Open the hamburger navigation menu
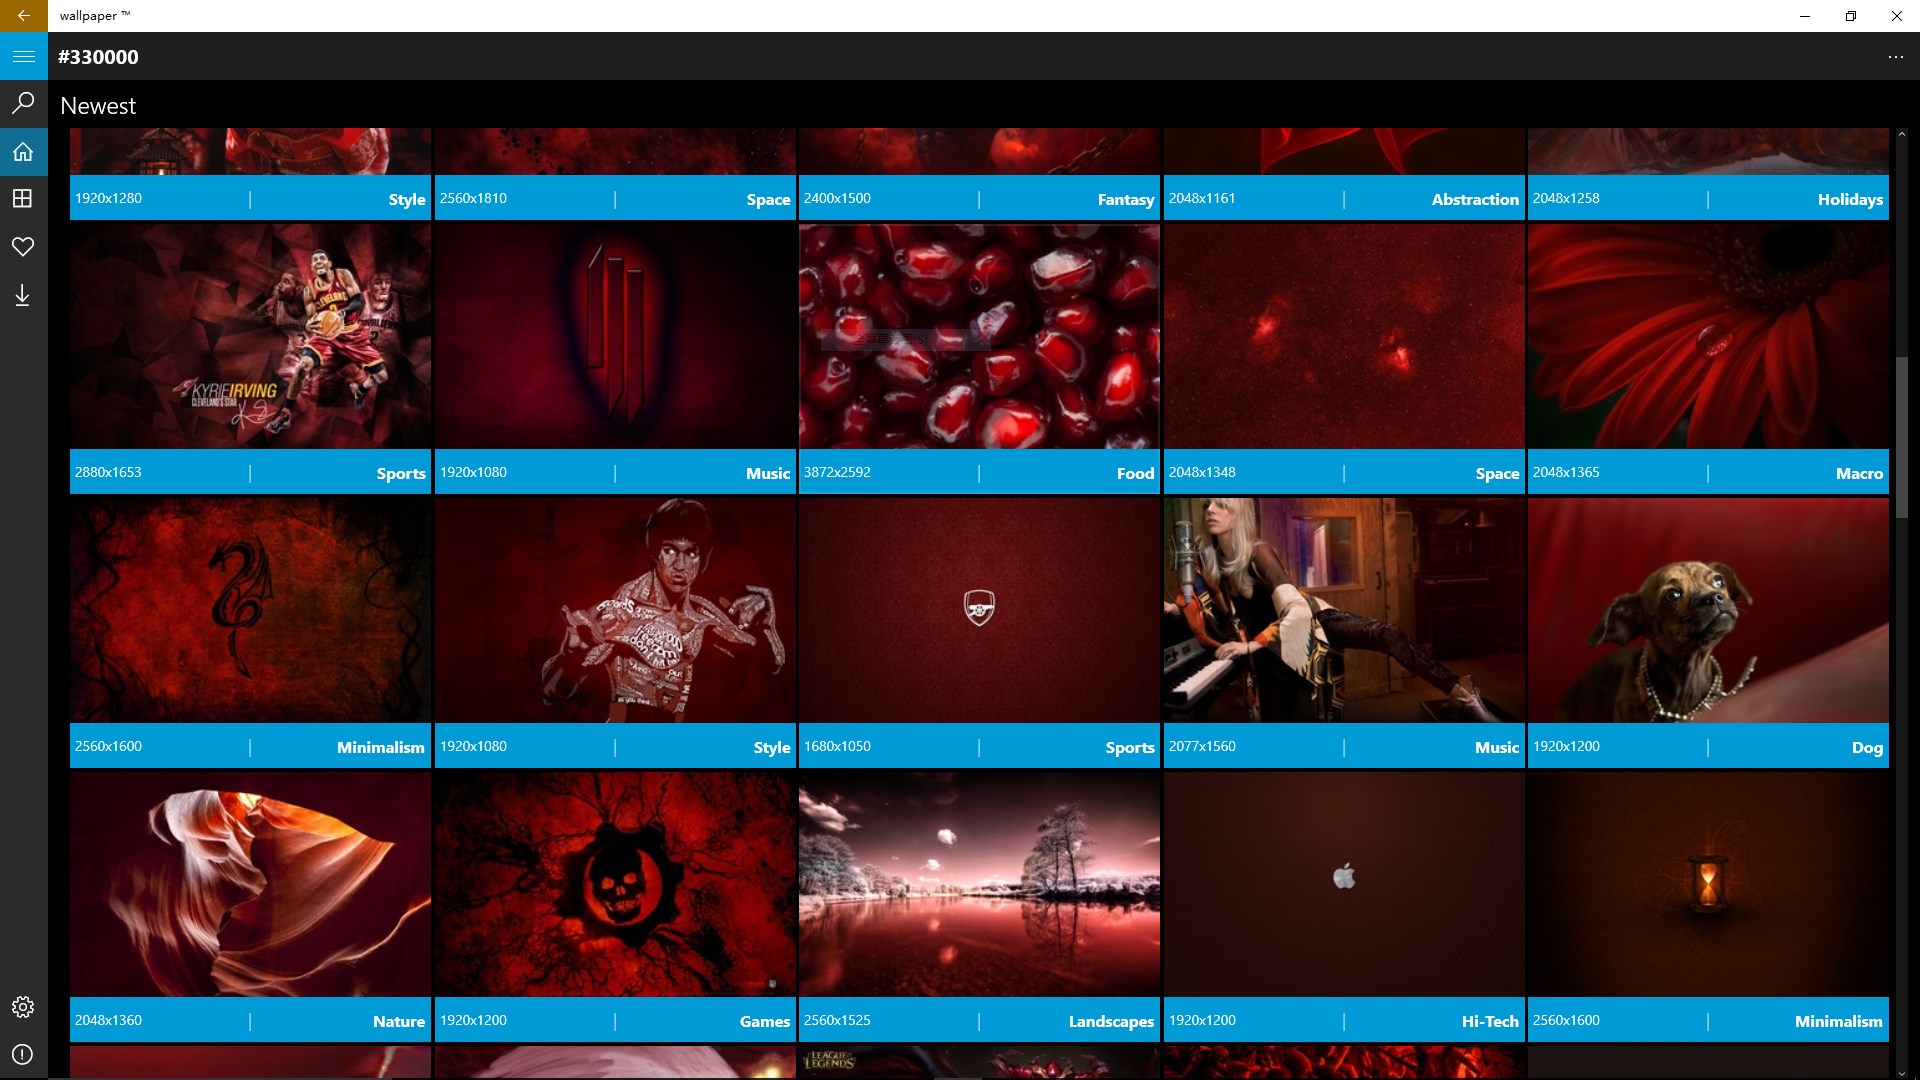Image resolution: width=1920 pixels, height=1080 pixels. pyautogui.click(x=23, y=57)
